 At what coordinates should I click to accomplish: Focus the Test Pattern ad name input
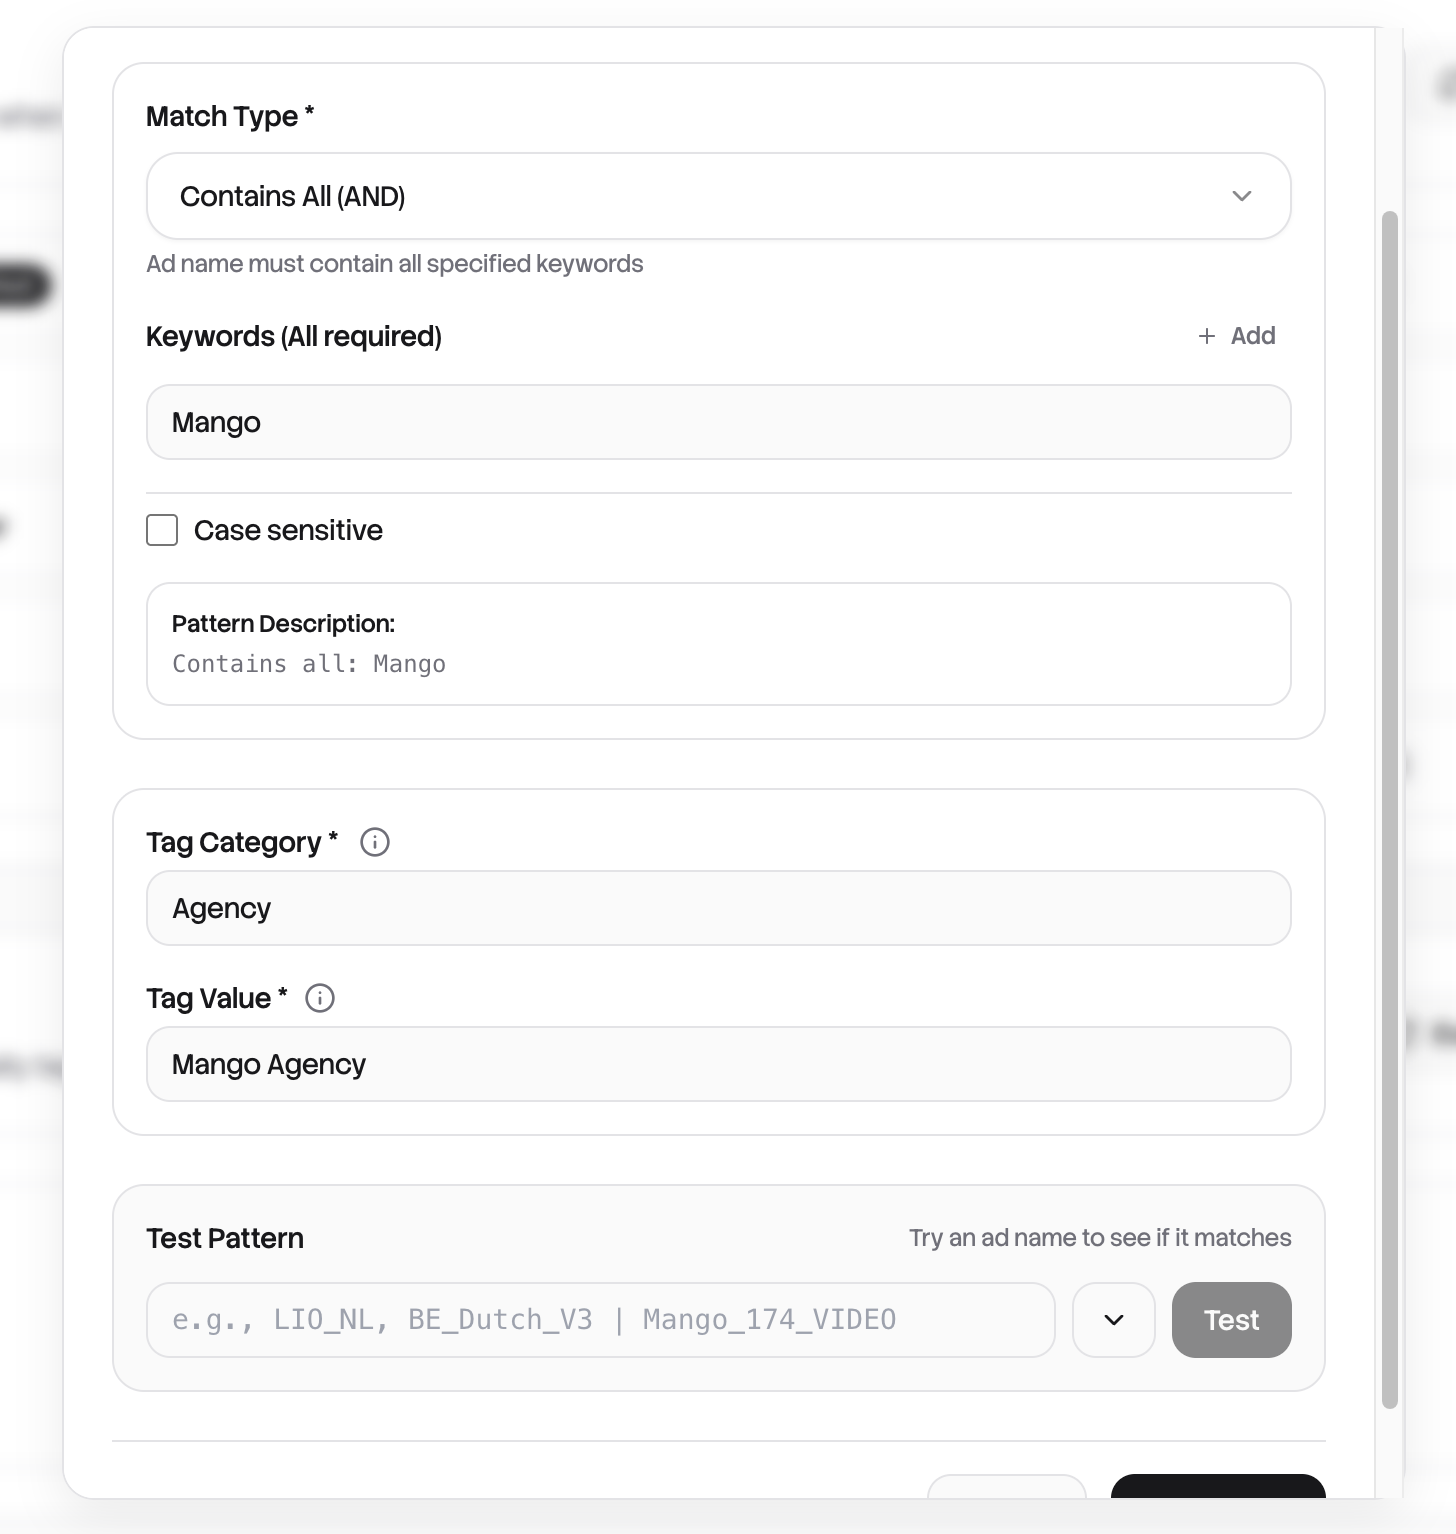tap(600, 1320)
